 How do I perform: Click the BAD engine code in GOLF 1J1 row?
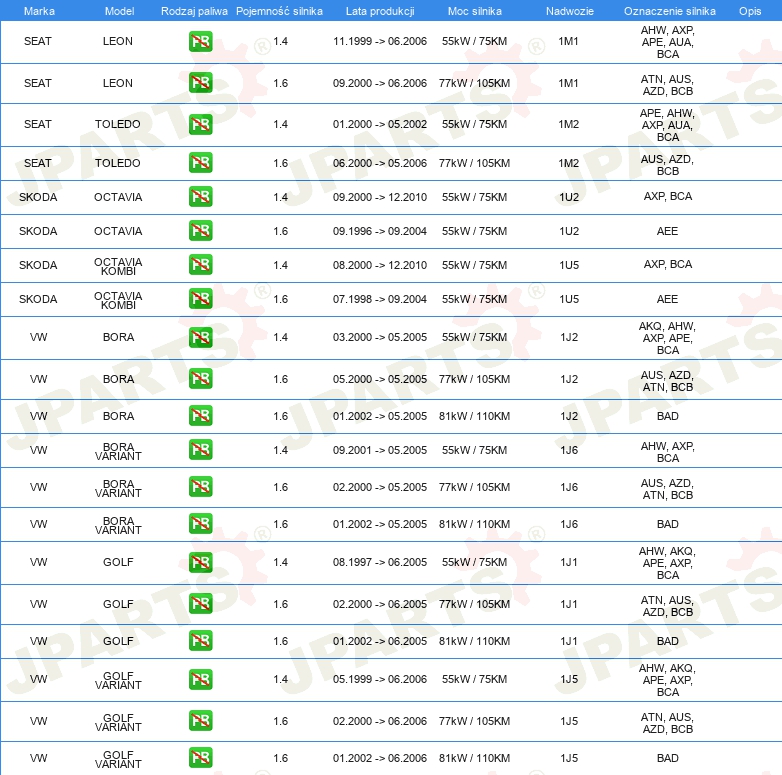point(668,641)
